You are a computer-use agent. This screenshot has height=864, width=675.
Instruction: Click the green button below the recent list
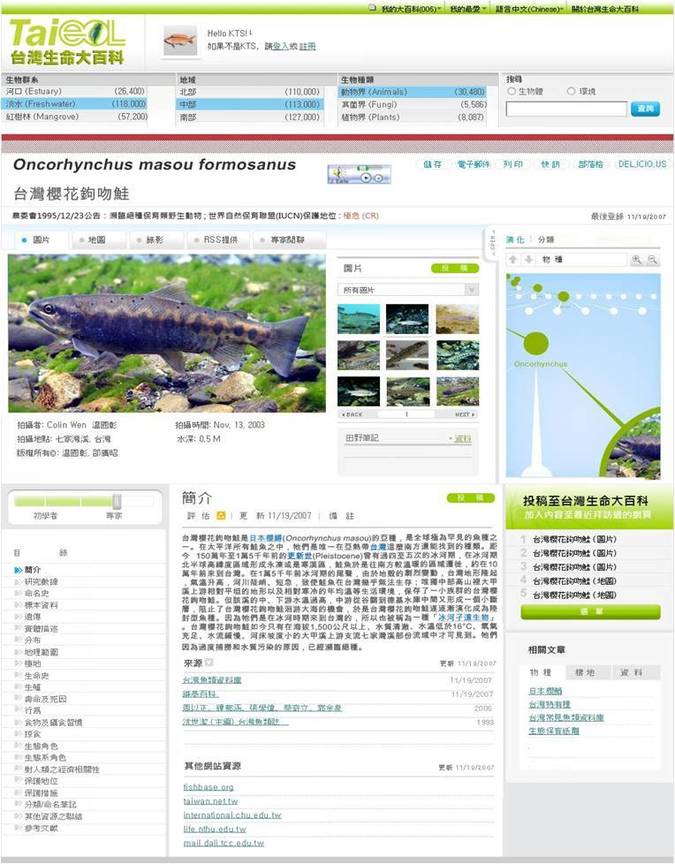click(x=590, y=612)
